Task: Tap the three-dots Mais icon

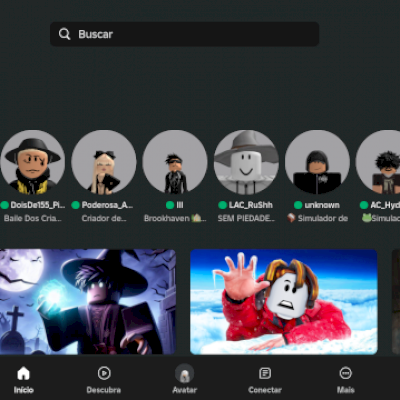Action: pos(346,373)
